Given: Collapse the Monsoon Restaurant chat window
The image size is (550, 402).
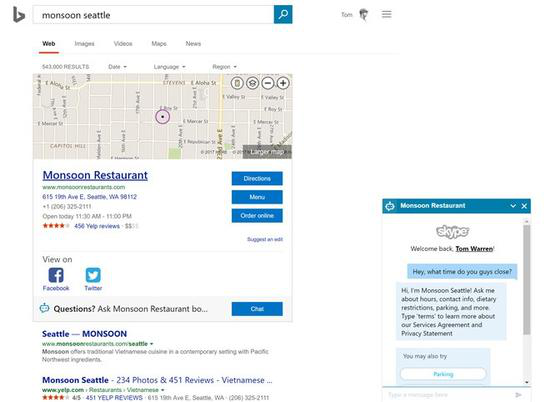Looking at the screenshot, I should click(513, 206).
